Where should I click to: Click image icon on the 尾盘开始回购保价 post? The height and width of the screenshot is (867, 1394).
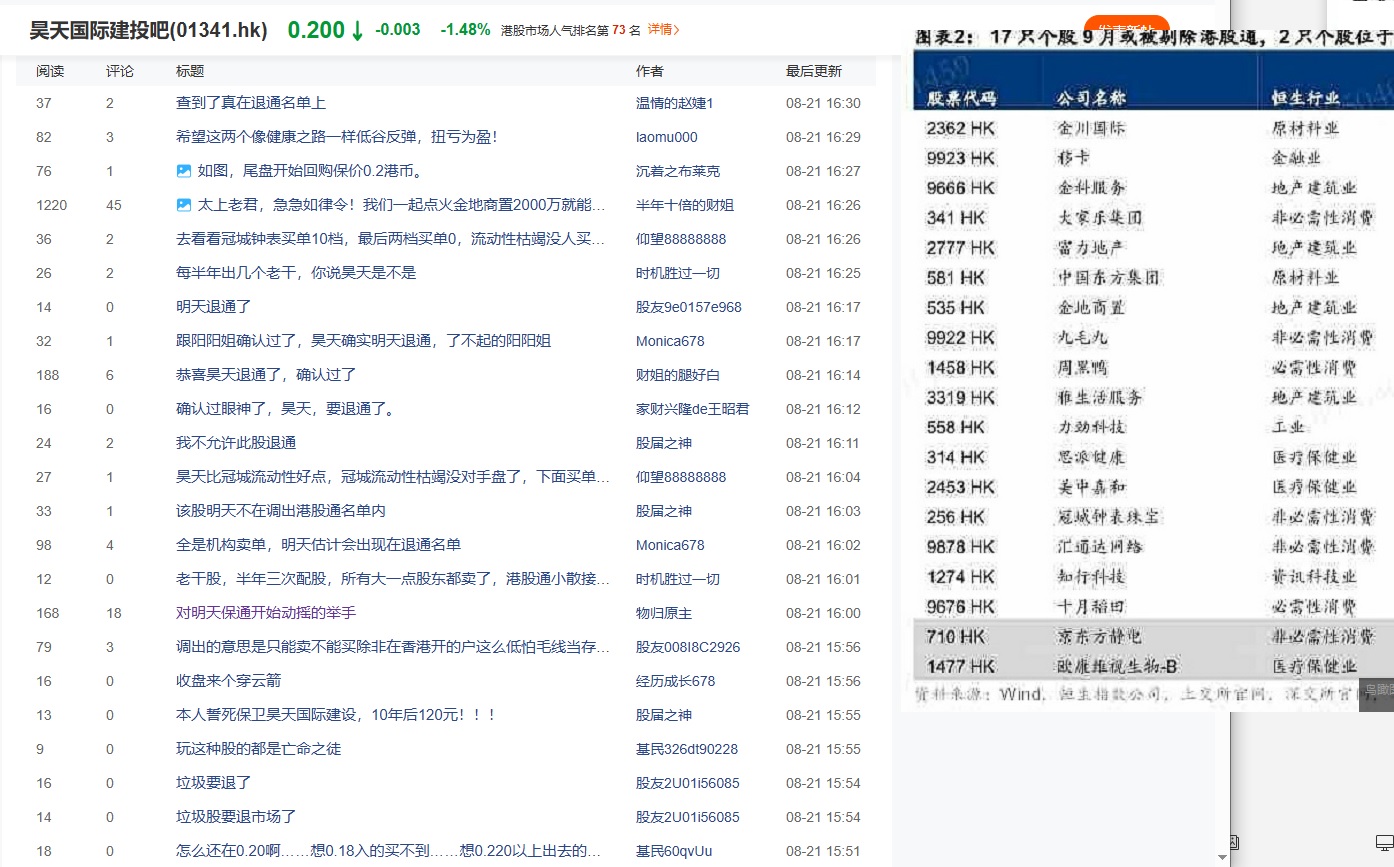[183, 171]
